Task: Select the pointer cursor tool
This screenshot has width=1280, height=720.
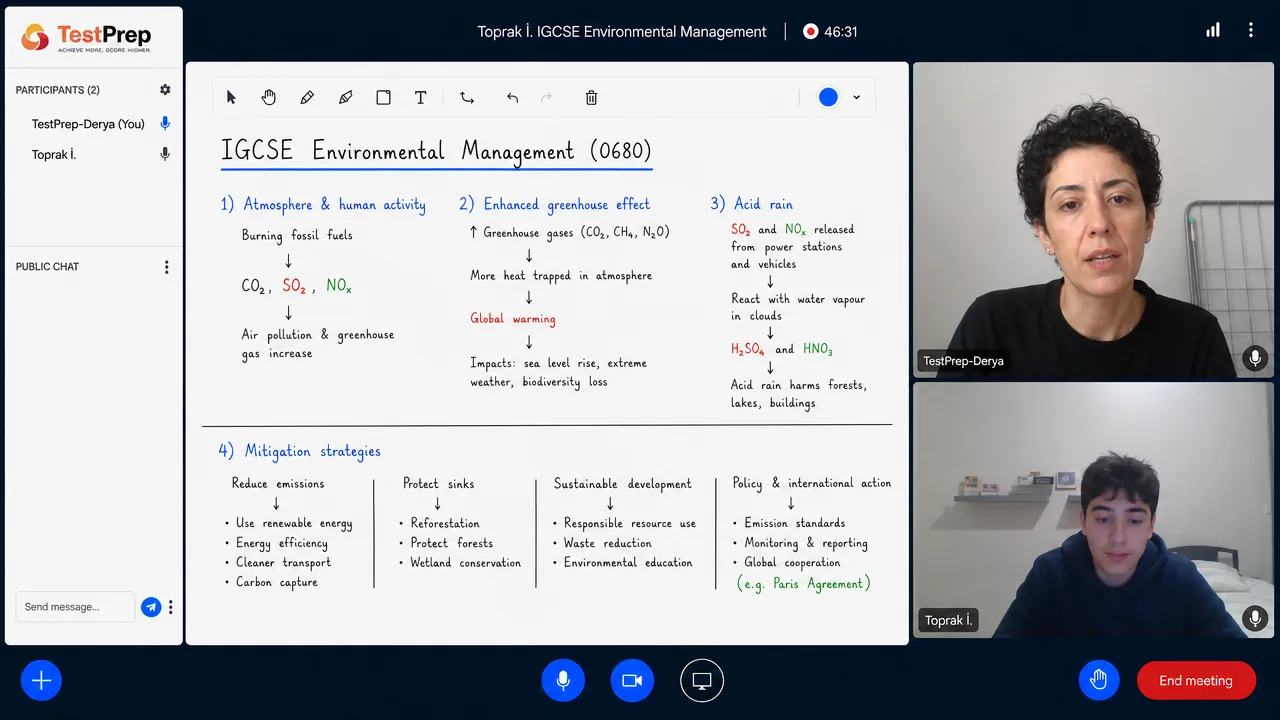Action: pyautogui.click(x=231, y=97)
